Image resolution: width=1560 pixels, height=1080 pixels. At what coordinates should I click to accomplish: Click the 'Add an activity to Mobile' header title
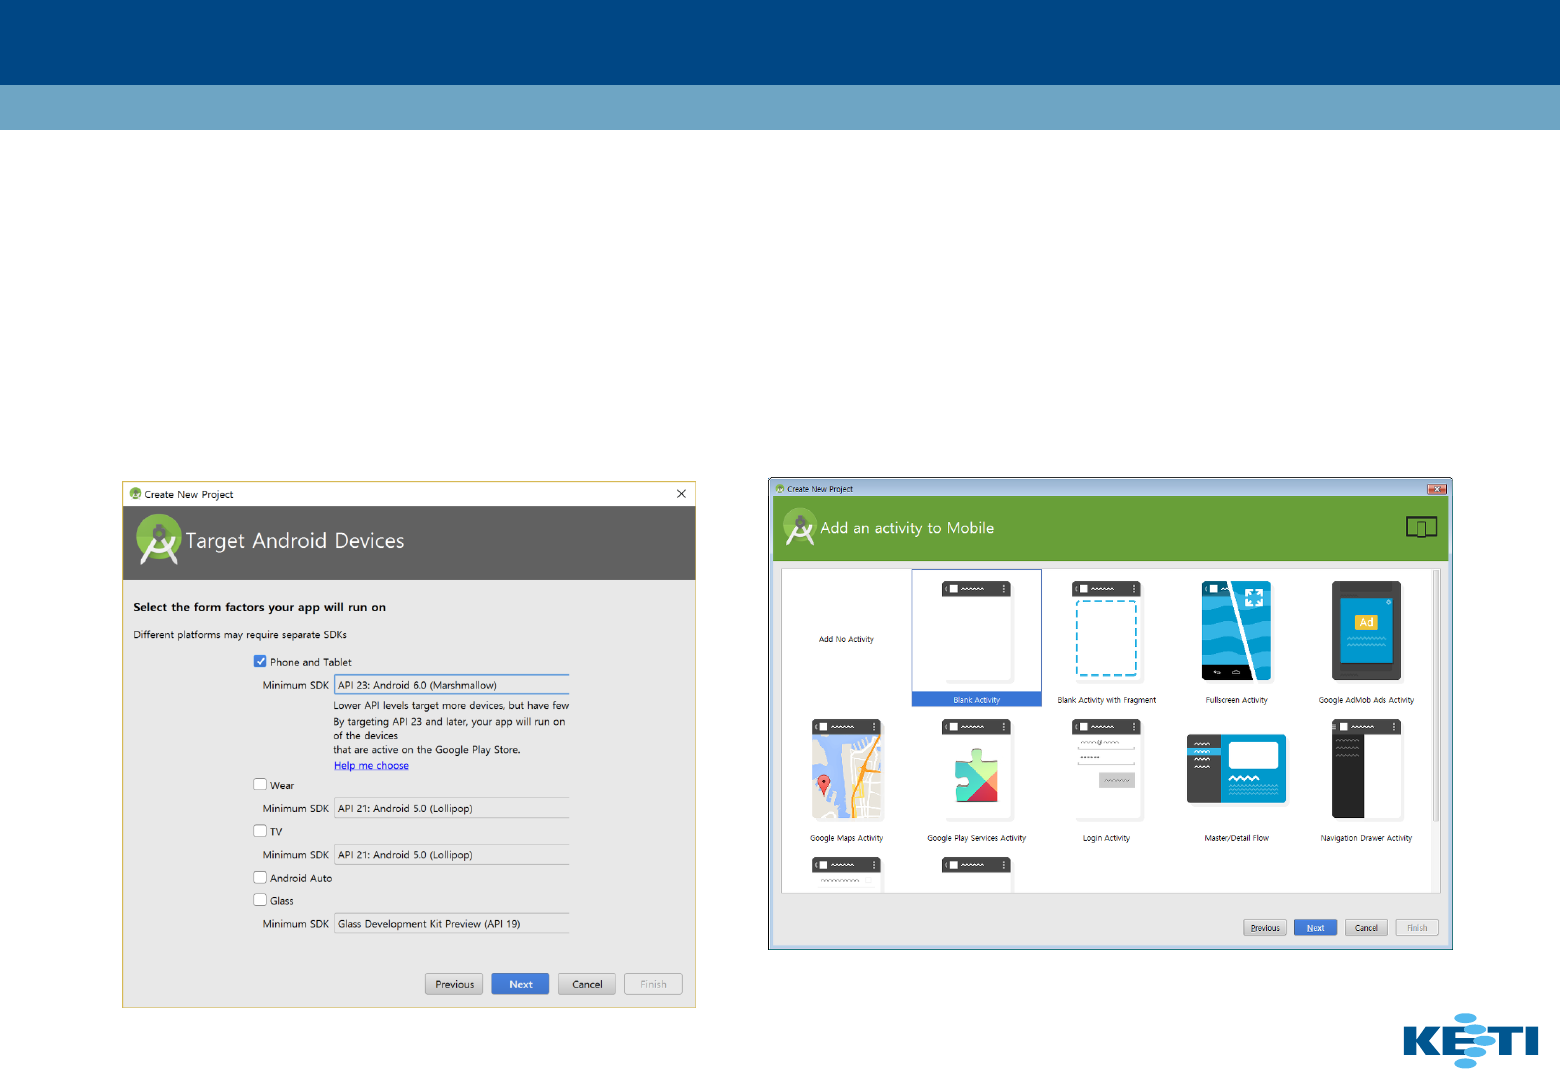(x=907, y=528)
